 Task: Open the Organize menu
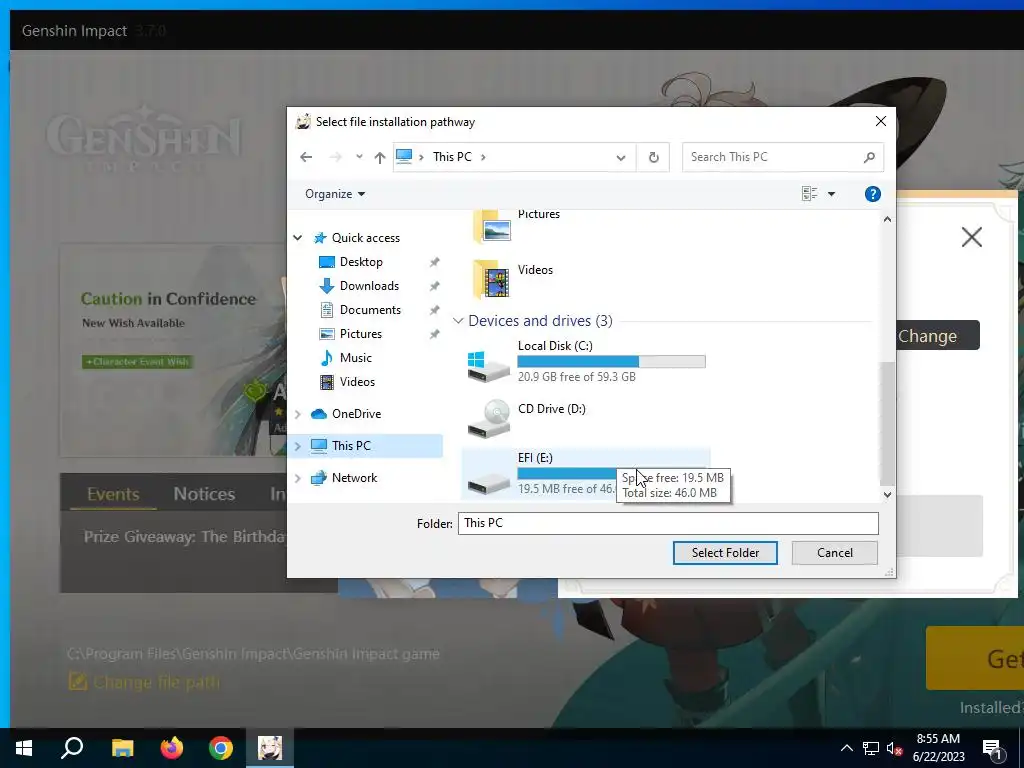(x=335, y=194)
